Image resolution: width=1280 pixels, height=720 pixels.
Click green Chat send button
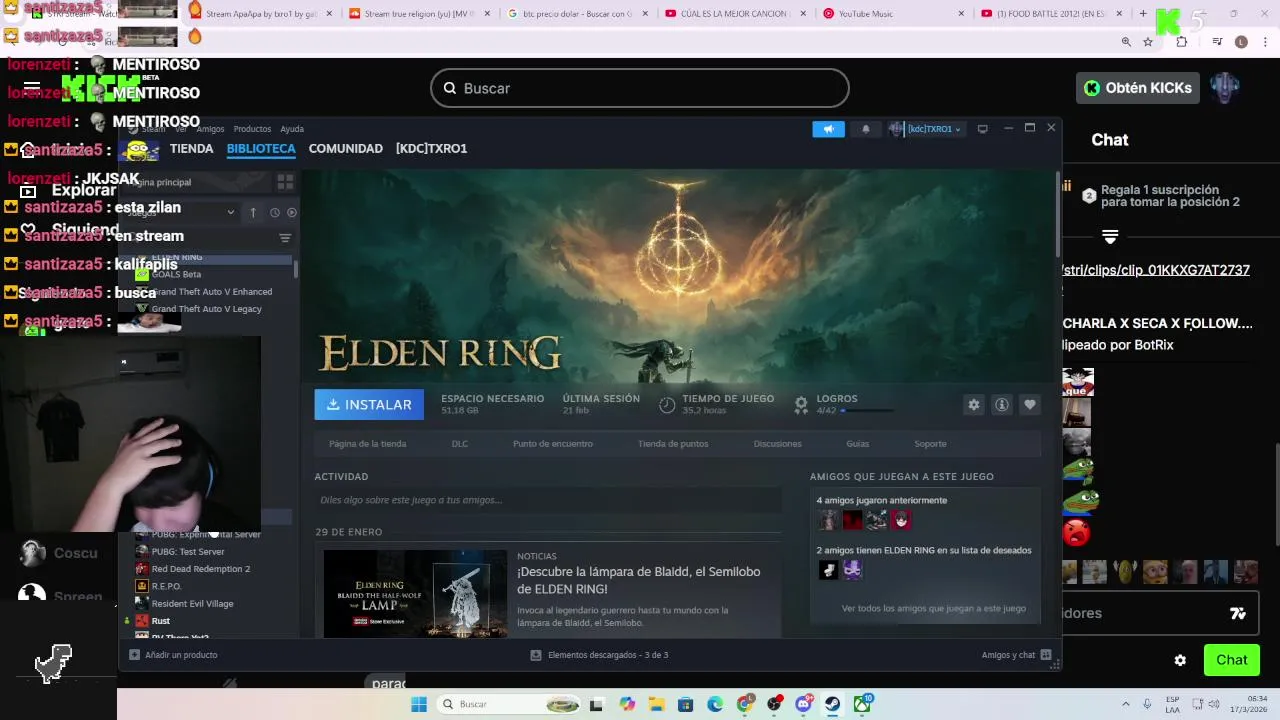(x=1232, y=660)
